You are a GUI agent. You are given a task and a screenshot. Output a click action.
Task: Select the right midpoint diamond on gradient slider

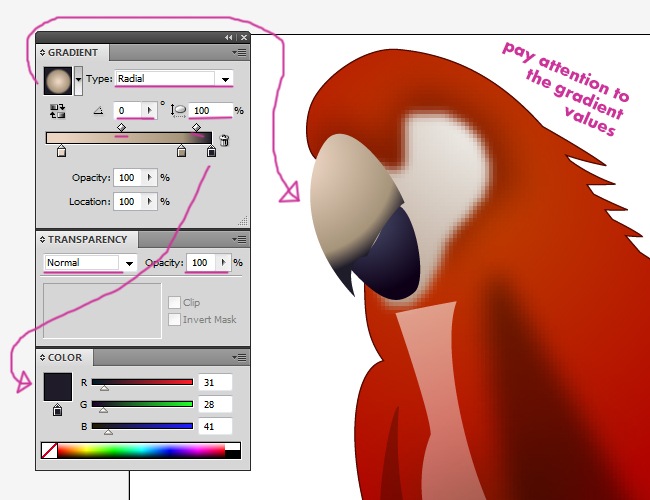coord(196,127)
